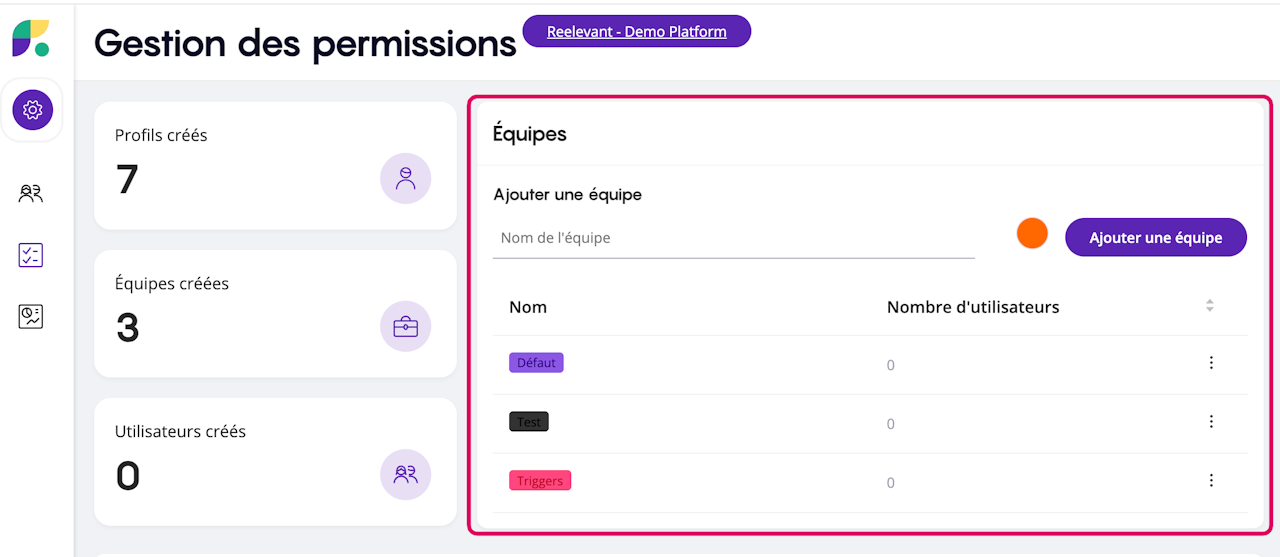
Task: Open the settings gear icon in sidebar
Action: tap(33, 109)
